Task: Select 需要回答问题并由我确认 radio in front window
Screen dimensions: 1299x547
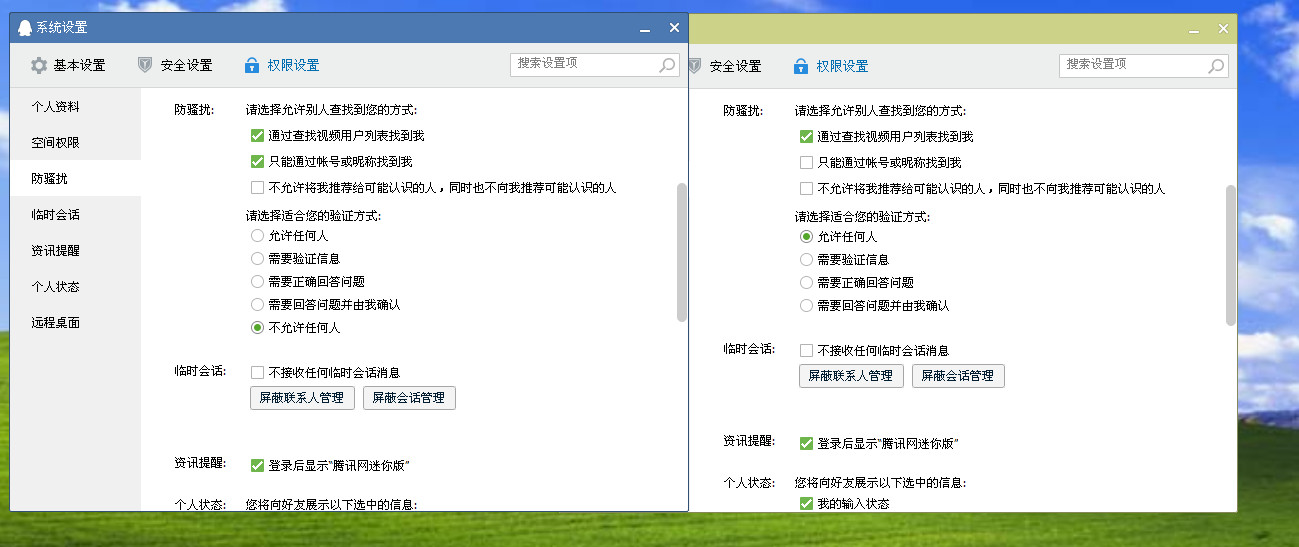Action: [x=257, y=304]
